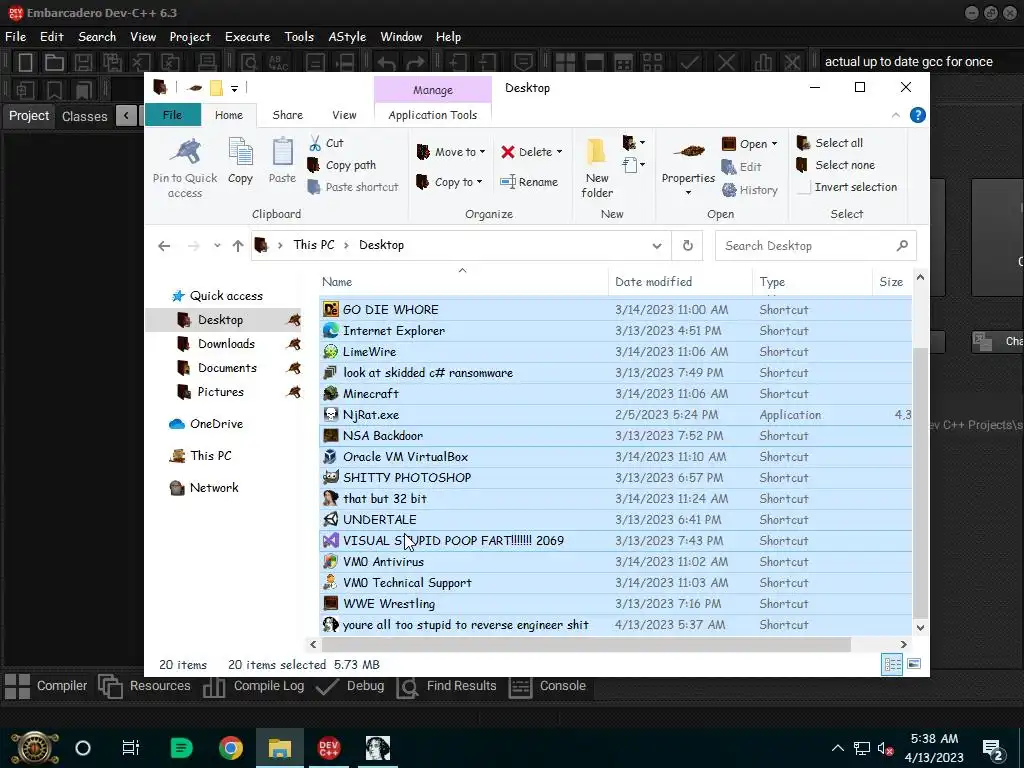This screenshot has width=1024, height=768.
Task: Switch to Classes tab in Dev-C++
Action: coord(84,116)
